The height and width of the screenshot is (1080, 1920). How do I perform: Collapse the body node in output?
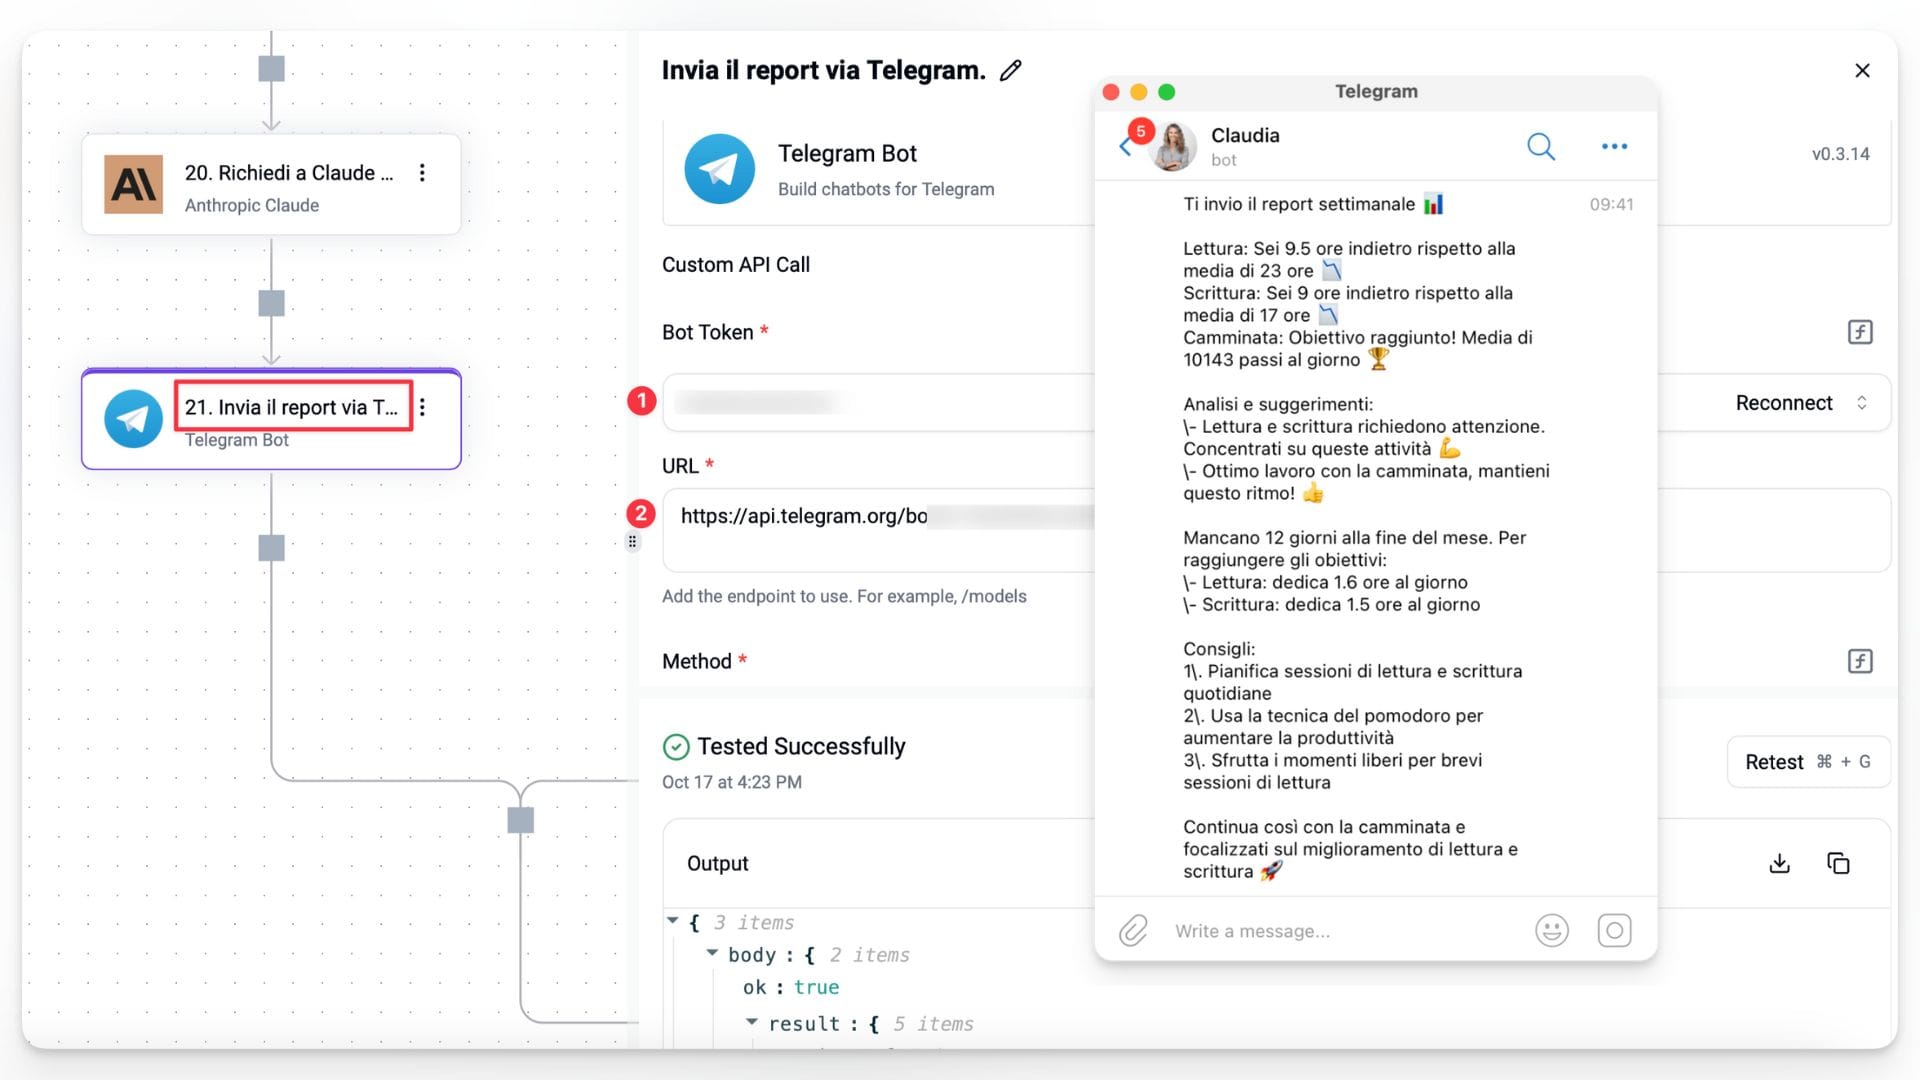(712, 953)
